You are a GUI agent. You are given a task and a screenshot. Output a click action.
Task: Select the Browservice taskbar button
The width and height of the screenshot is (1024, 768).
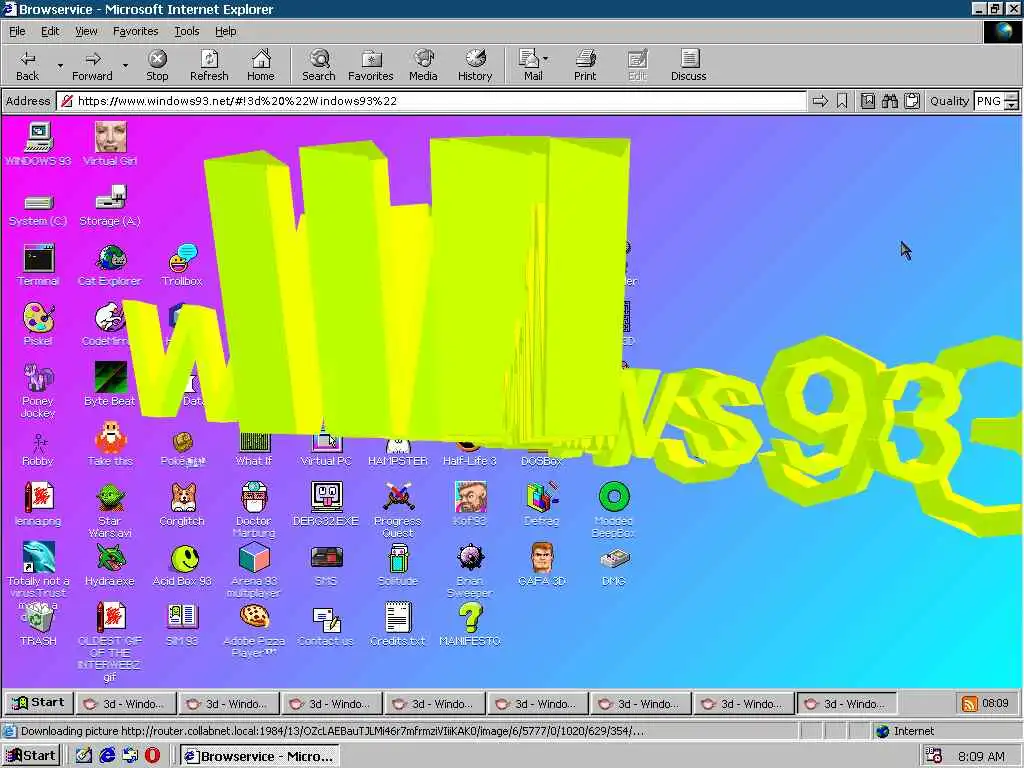pos(259,756)
